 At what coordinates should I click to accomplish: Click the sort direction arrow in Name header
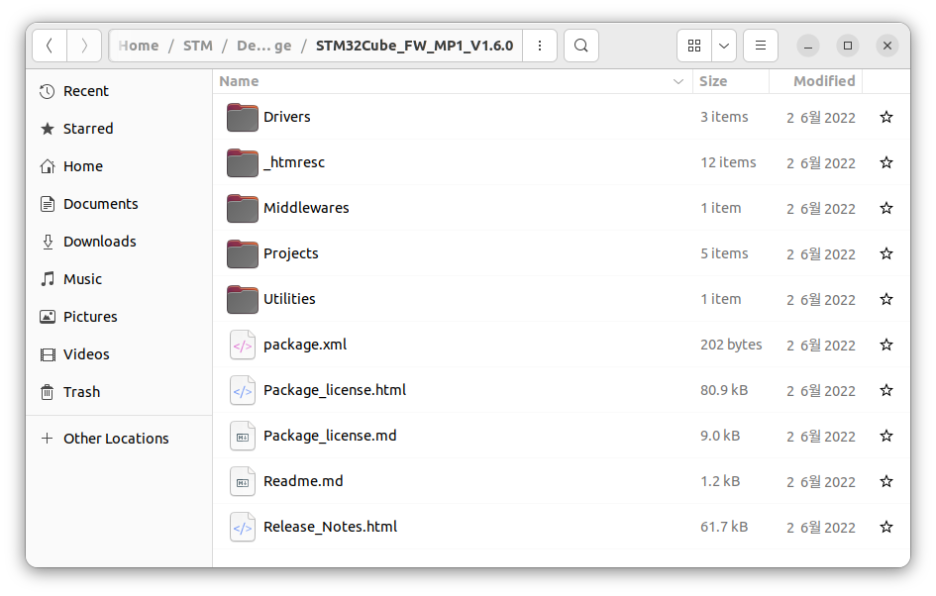(x=678, y=82)
